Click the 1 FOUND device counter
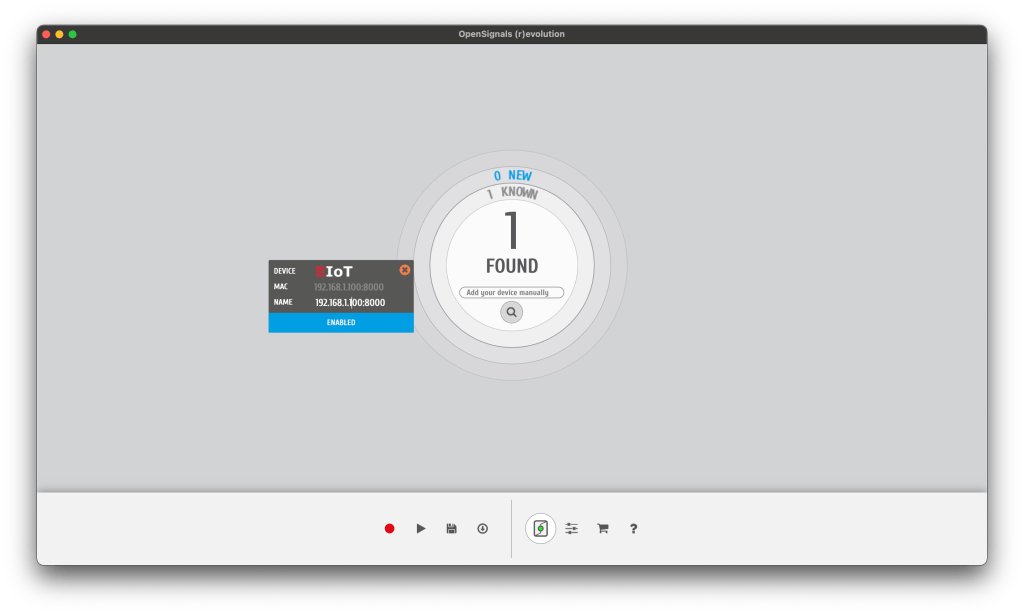 511,243
